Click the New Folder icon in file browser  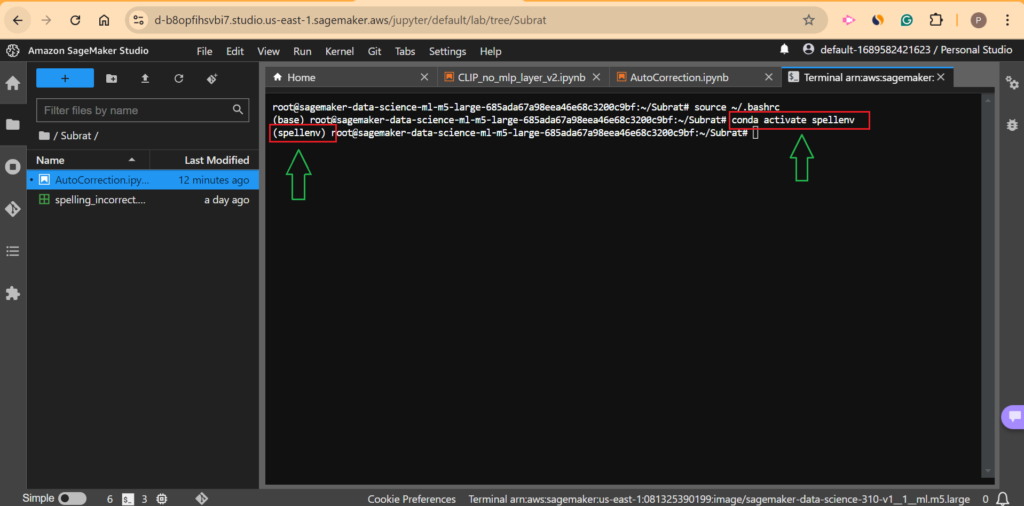point(111,78)
